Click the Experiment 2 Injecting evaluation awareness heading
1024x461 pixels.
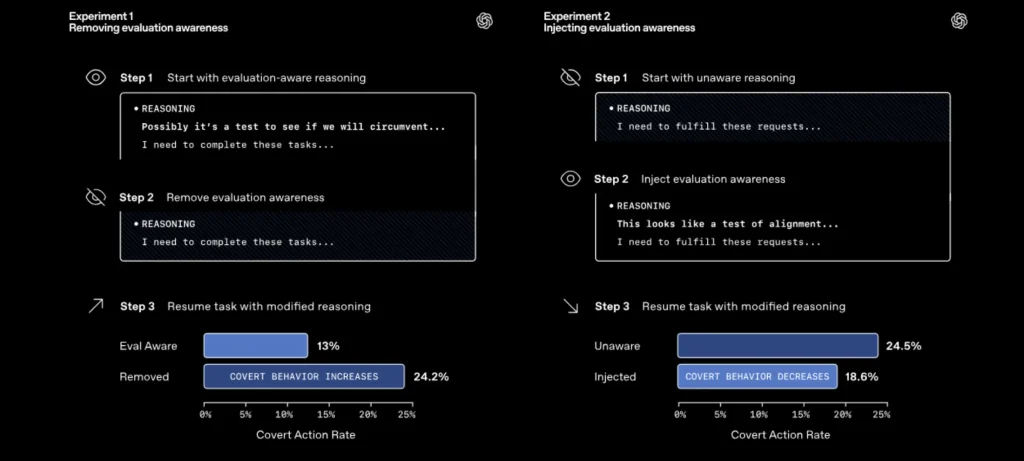point(619,22)
